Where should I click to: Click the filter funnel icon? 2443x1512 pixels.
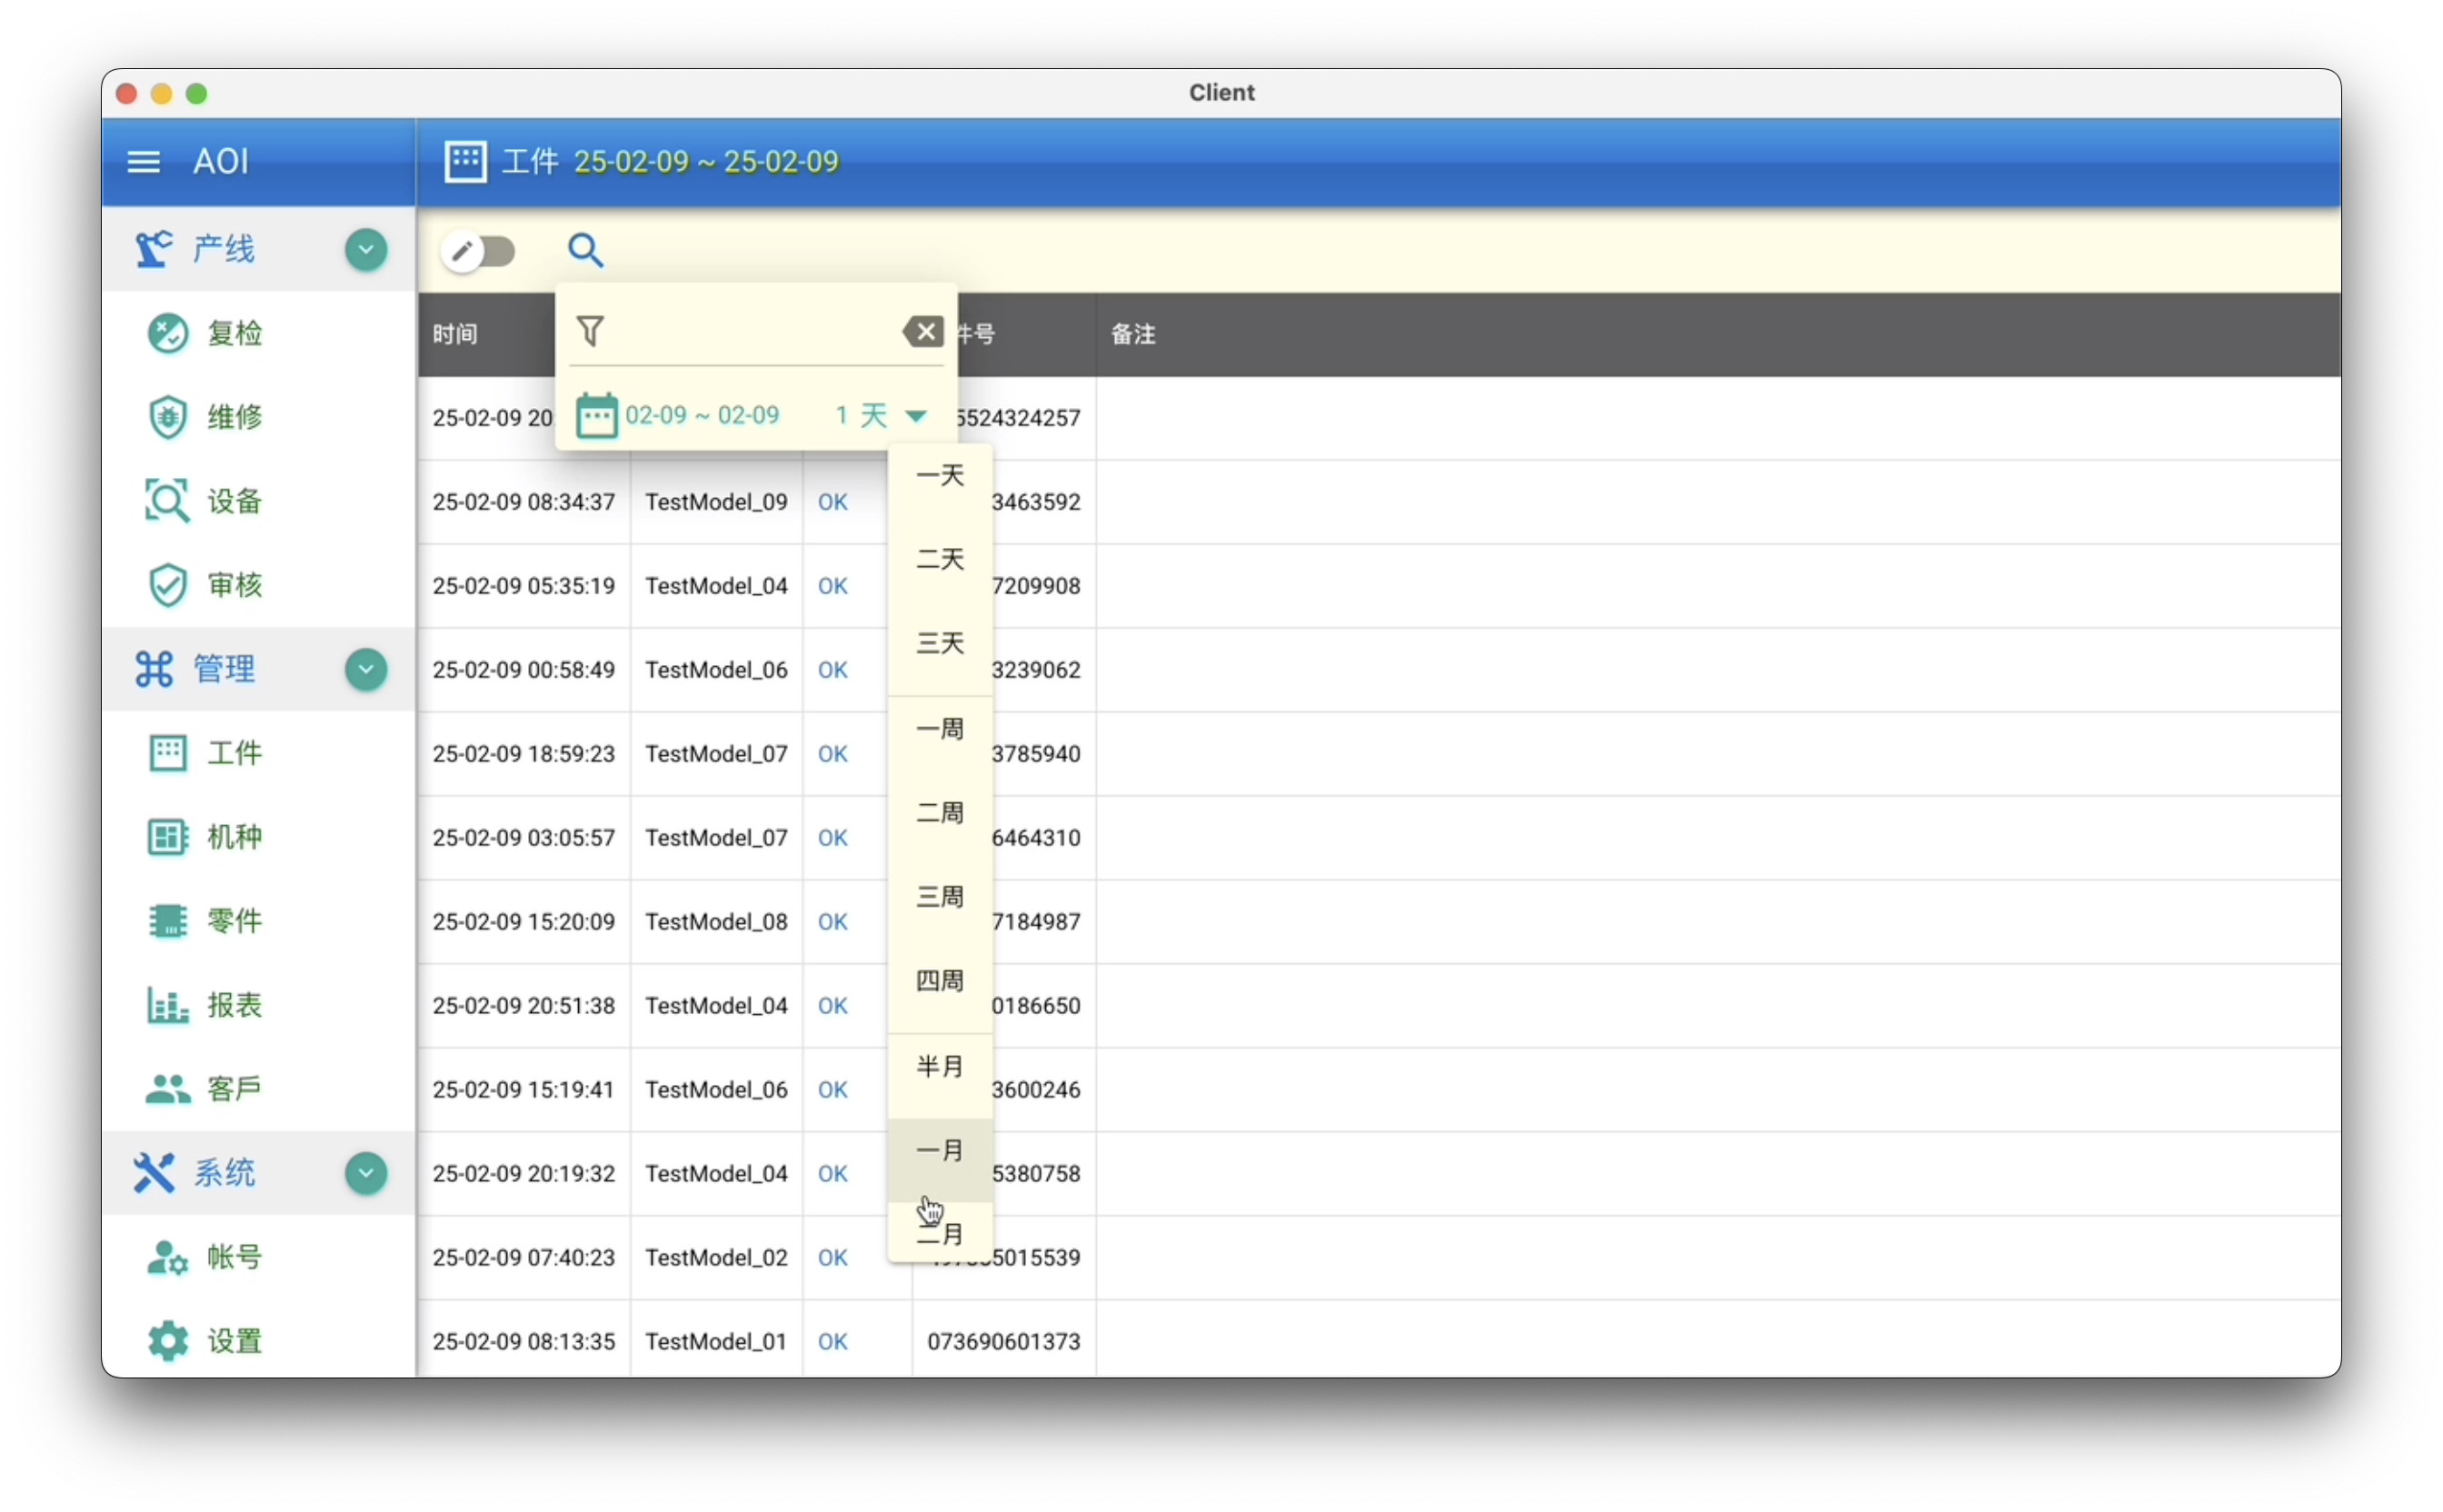(x=591, y=331)
